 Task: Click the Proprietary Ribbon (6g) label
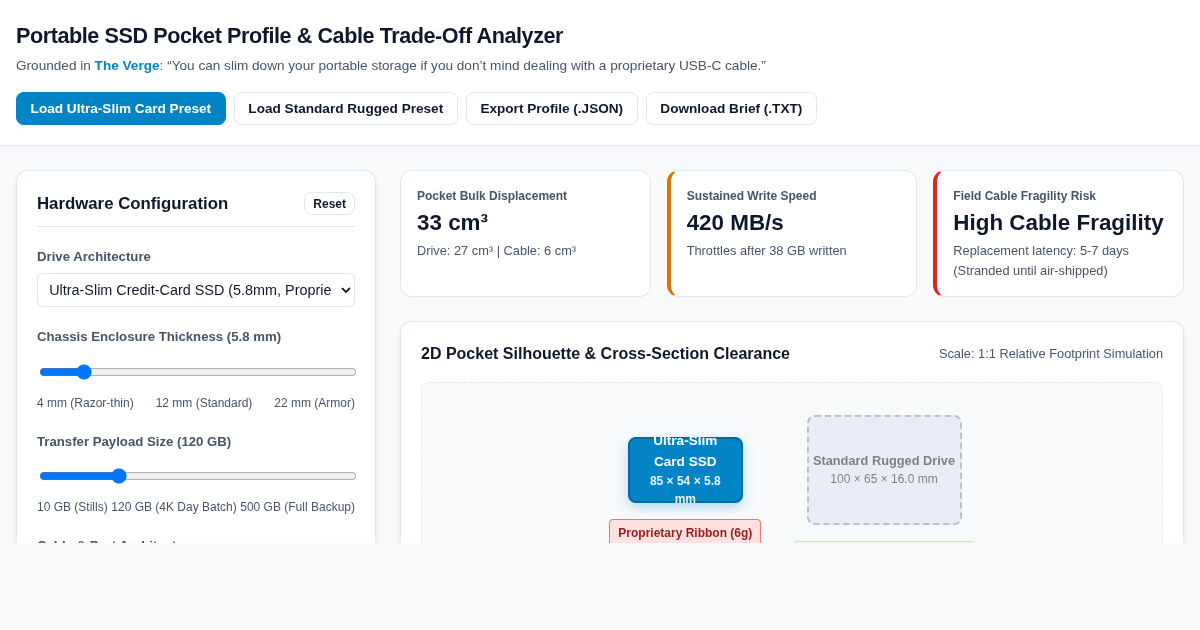[685, 532]
